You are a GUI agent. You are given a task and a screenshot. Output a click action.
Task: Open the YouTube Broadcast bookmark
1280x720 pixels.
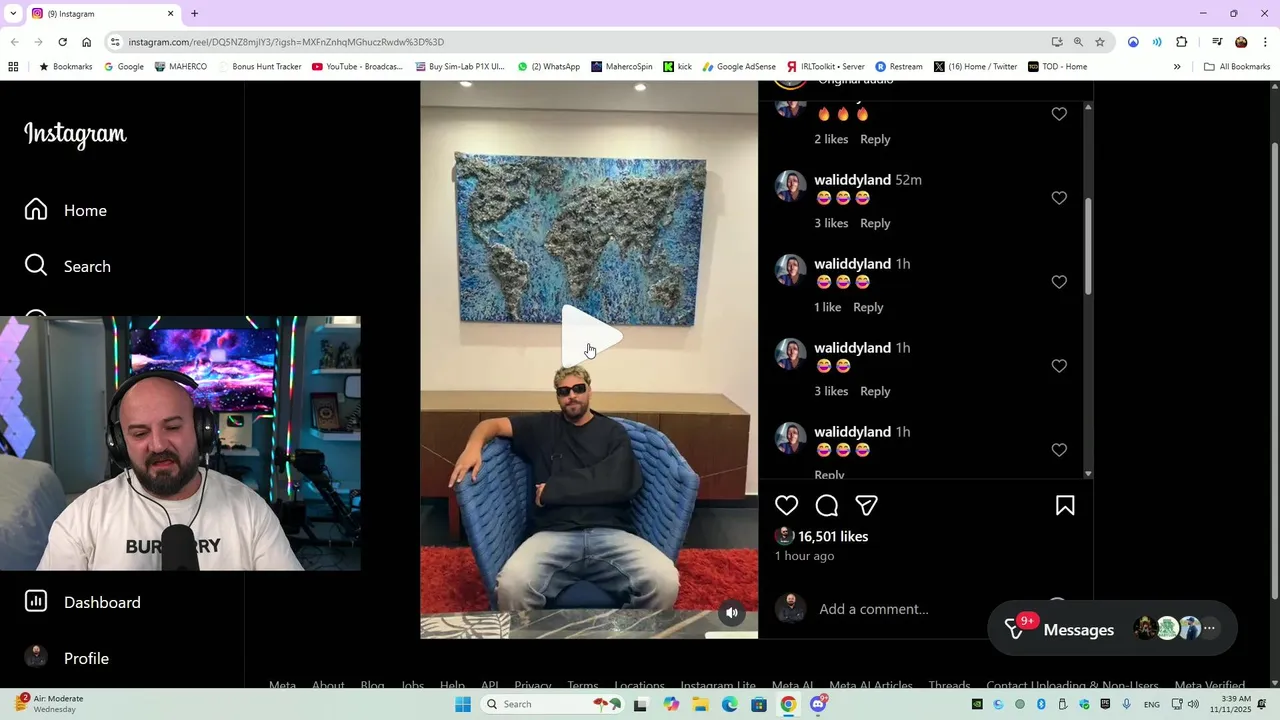pyautogui.click(x=357, y=67)
